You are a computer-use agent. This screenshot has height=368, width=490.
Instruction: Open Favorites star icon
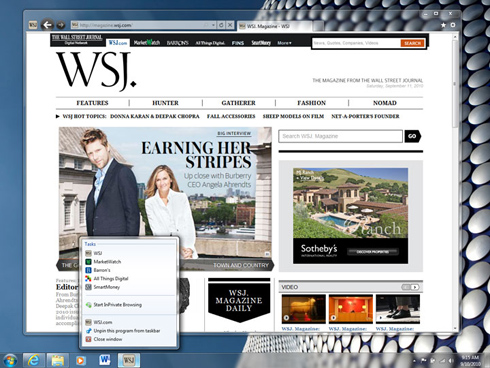[x=443, y=25]
